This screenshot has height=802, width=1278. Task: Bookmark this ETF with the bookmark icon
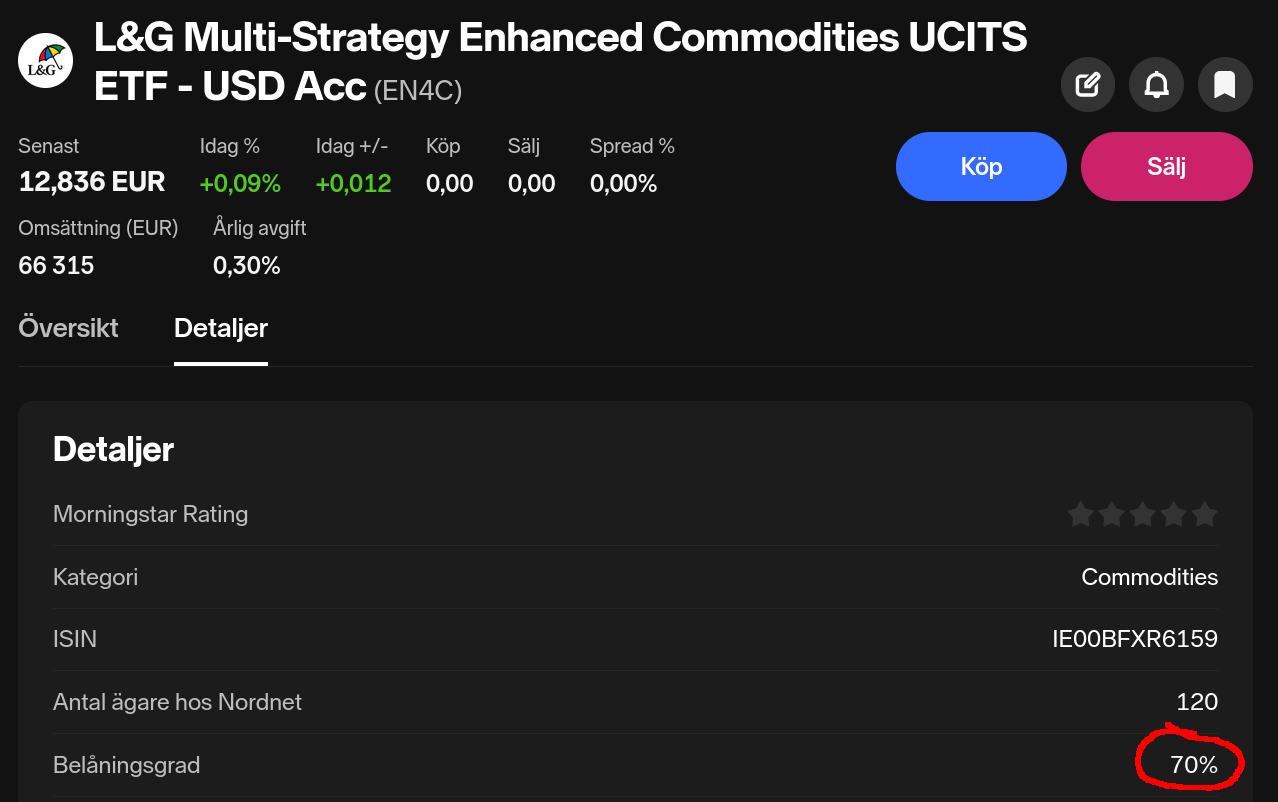1225,84
